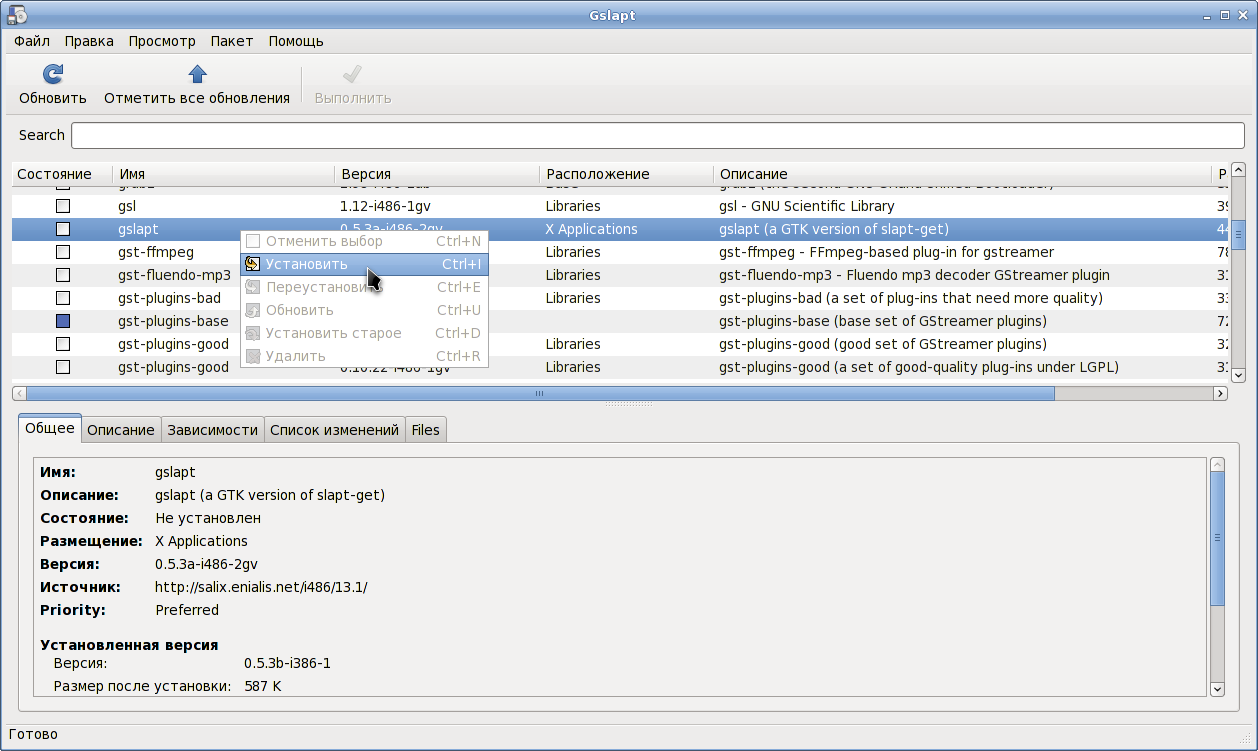1258x751 pixels.
Task: Select the gst-ffmpeg package name
Action: click(156, 252)
